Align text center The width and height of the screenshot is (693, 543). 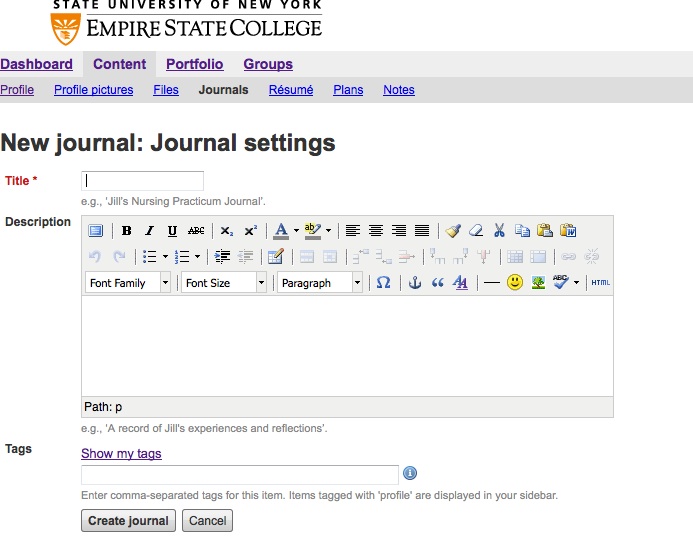coord(376,231)
